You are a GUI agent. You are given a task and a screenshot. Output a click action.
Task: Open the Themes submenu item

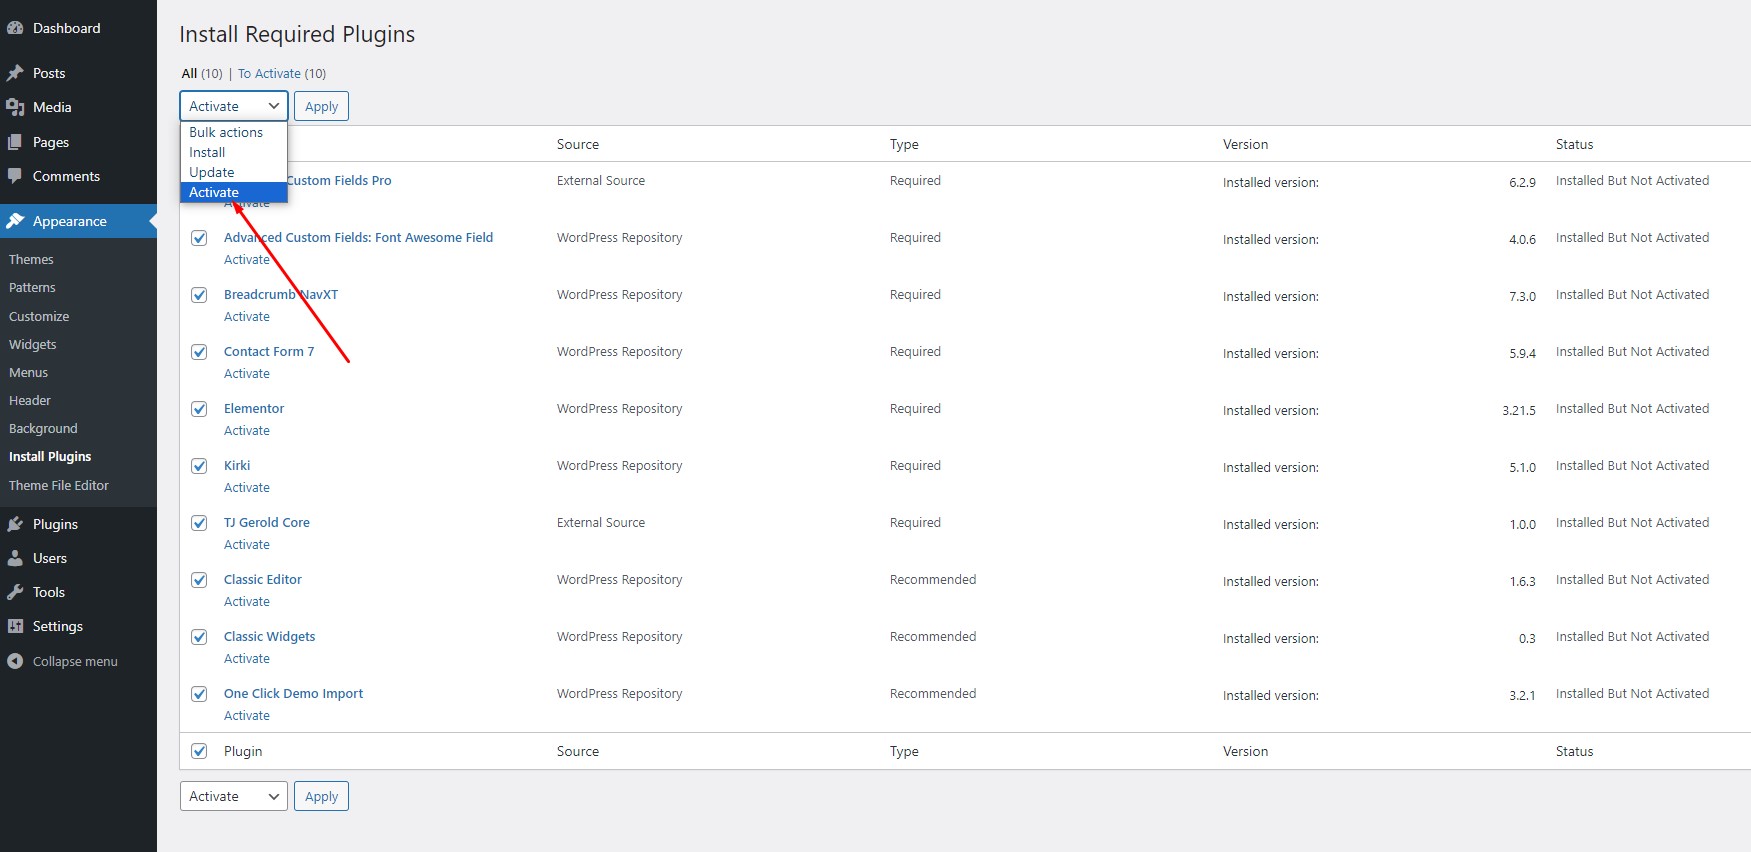click(x=31, y=259)
